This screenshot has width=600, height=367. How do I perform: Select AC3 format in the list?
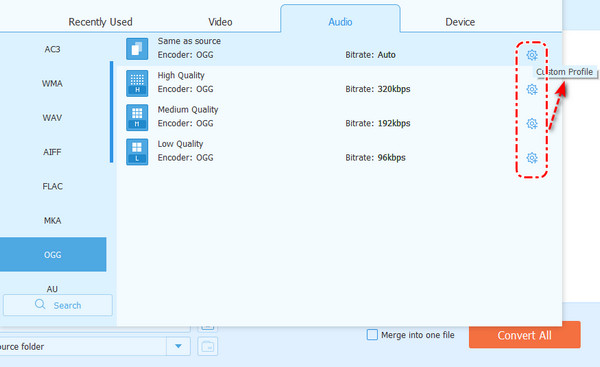coord(52,49)
